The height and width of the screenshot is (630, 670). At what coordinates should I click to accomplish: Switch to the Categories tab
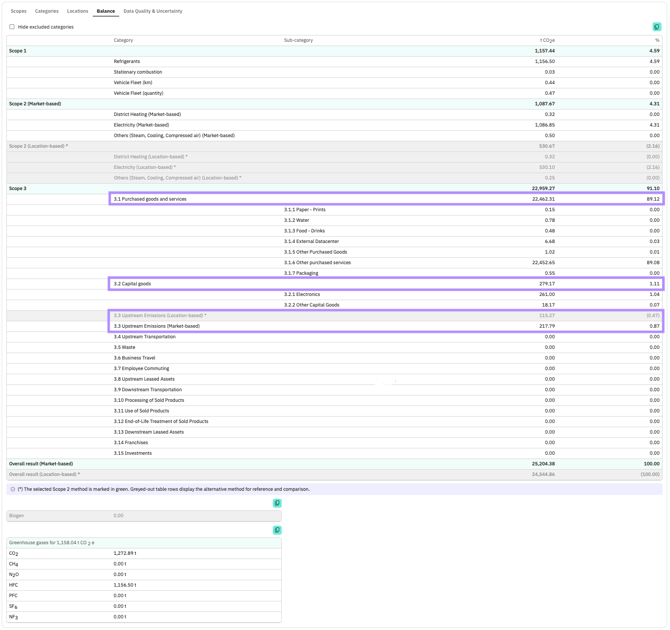click(47, 11)
